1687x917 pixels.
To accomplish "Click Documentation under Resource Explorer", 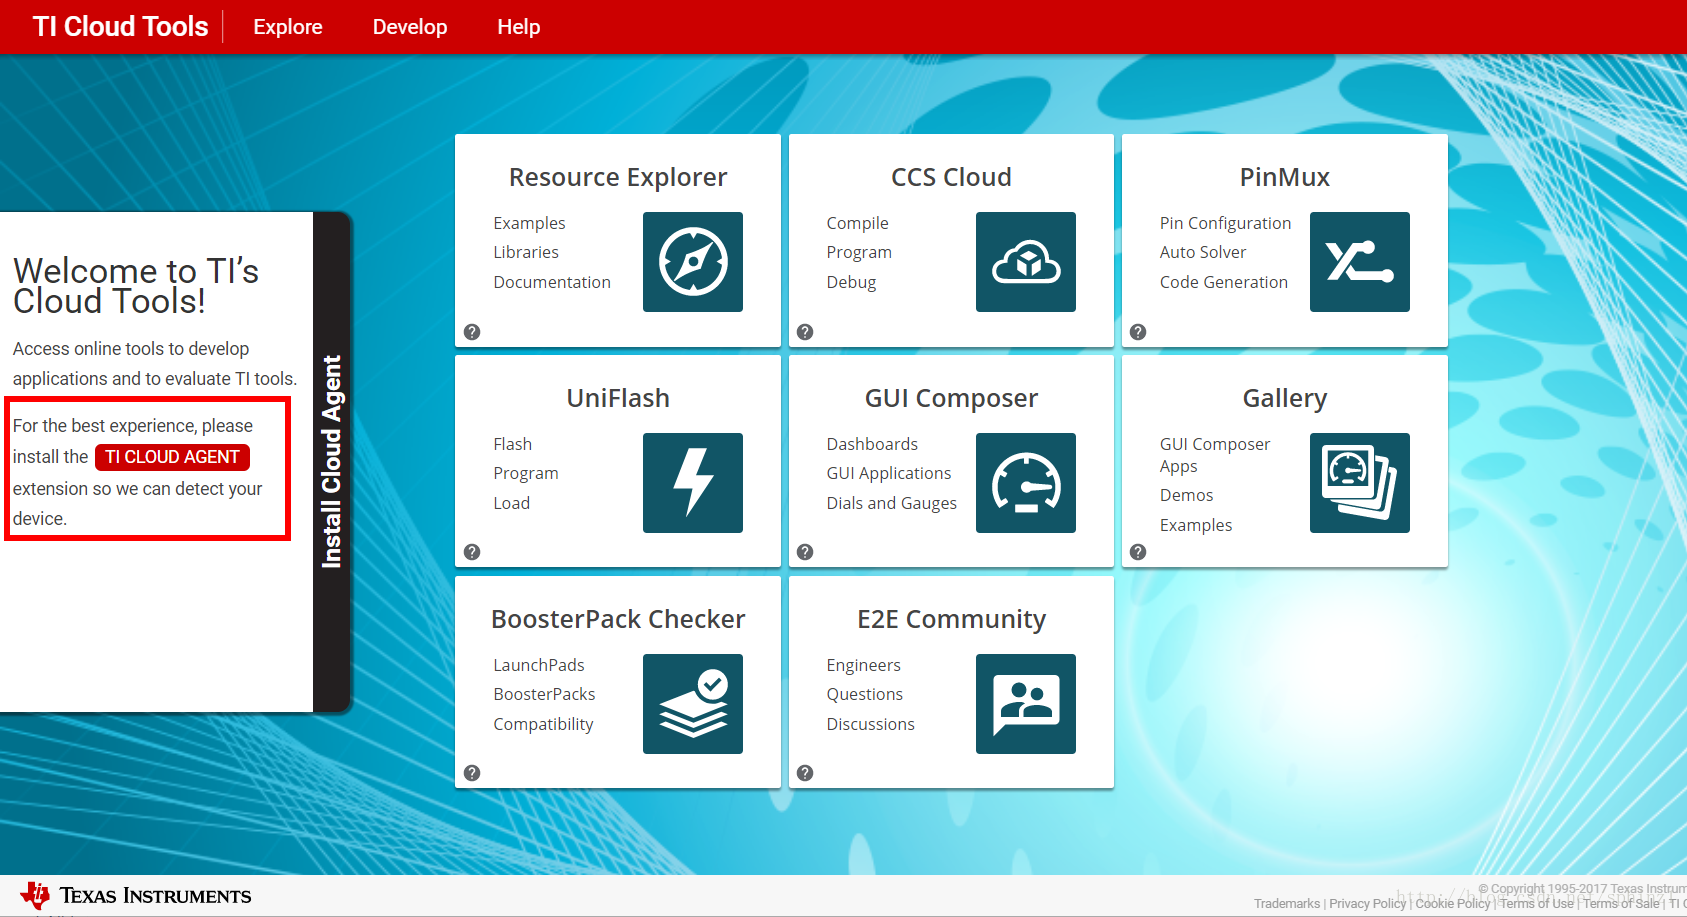I will (x=552, y=282).
